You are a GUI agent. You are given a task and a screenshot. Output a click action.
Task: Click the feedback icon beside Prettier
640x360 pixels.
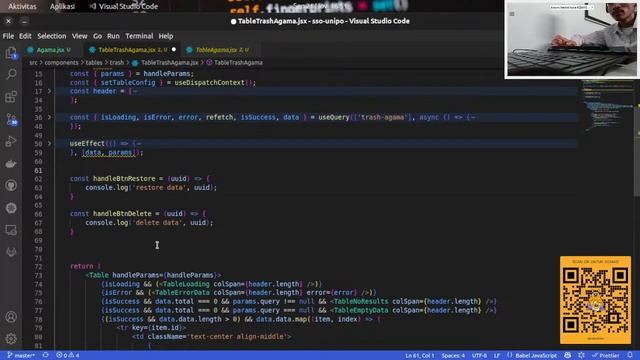(581, 355)
